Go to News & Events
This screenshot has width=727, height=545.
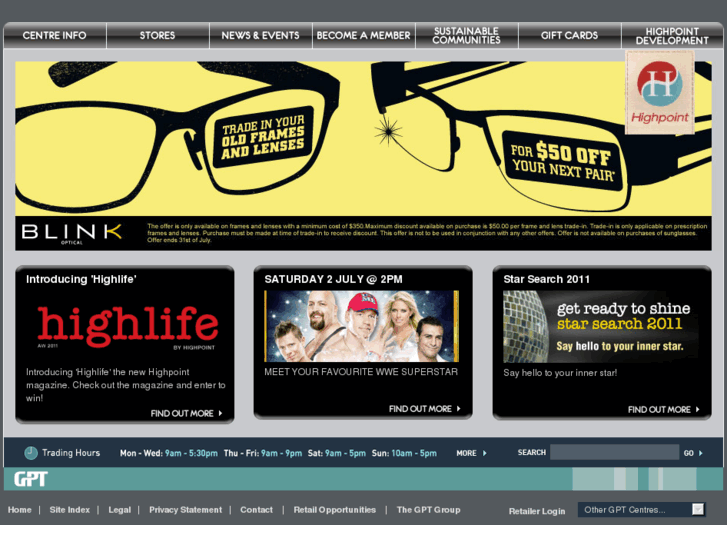(x=261, y=35)
